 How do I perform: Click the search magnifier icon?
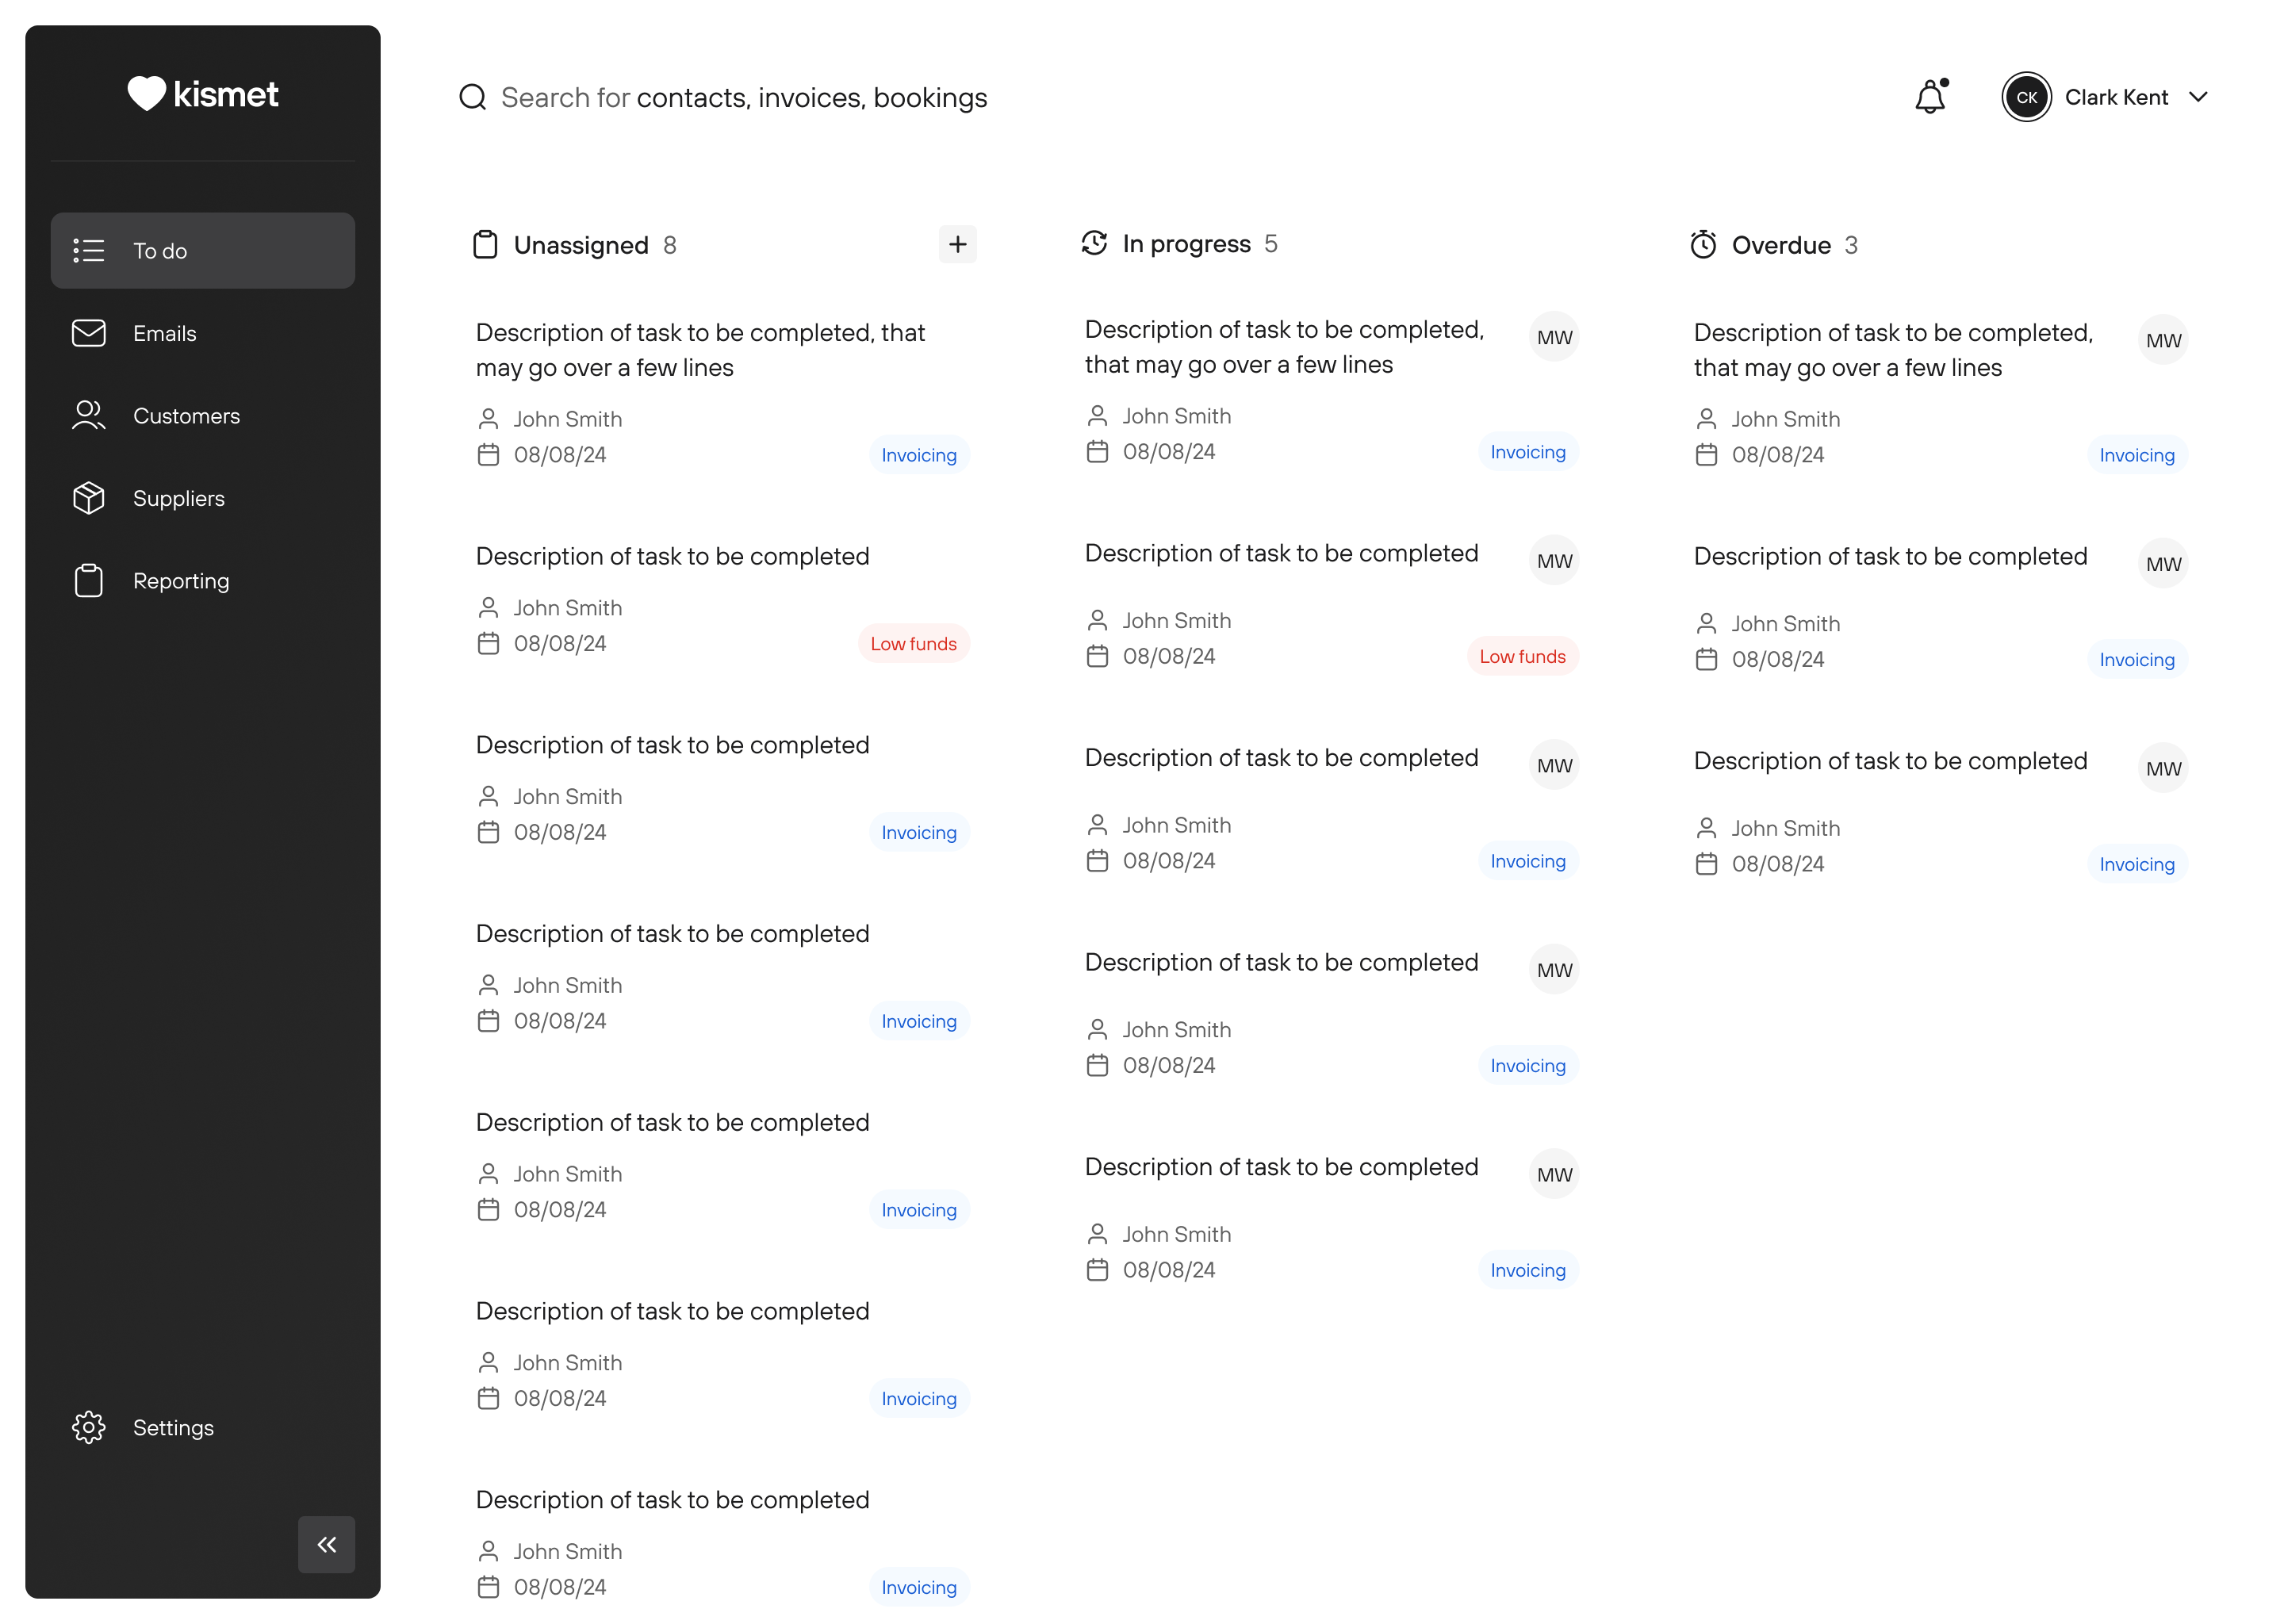(472, 97)
